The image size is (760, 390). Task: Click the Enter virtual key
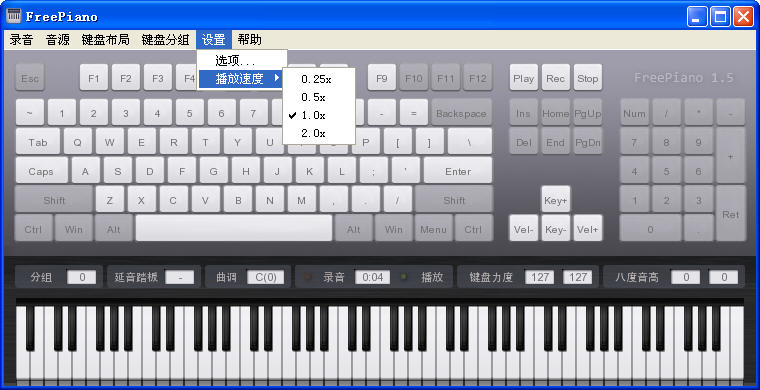(x=458, y=171)
